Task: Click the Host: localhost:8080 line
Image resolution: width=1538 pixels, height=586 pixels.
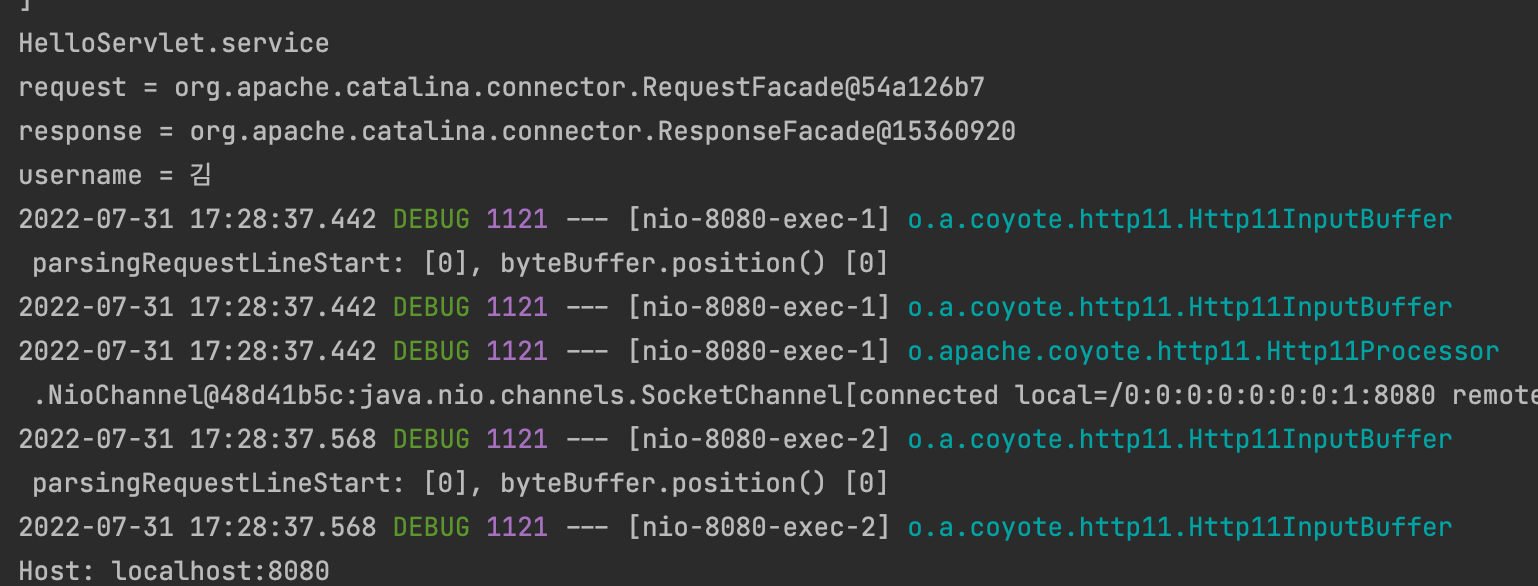Action: 174,572
